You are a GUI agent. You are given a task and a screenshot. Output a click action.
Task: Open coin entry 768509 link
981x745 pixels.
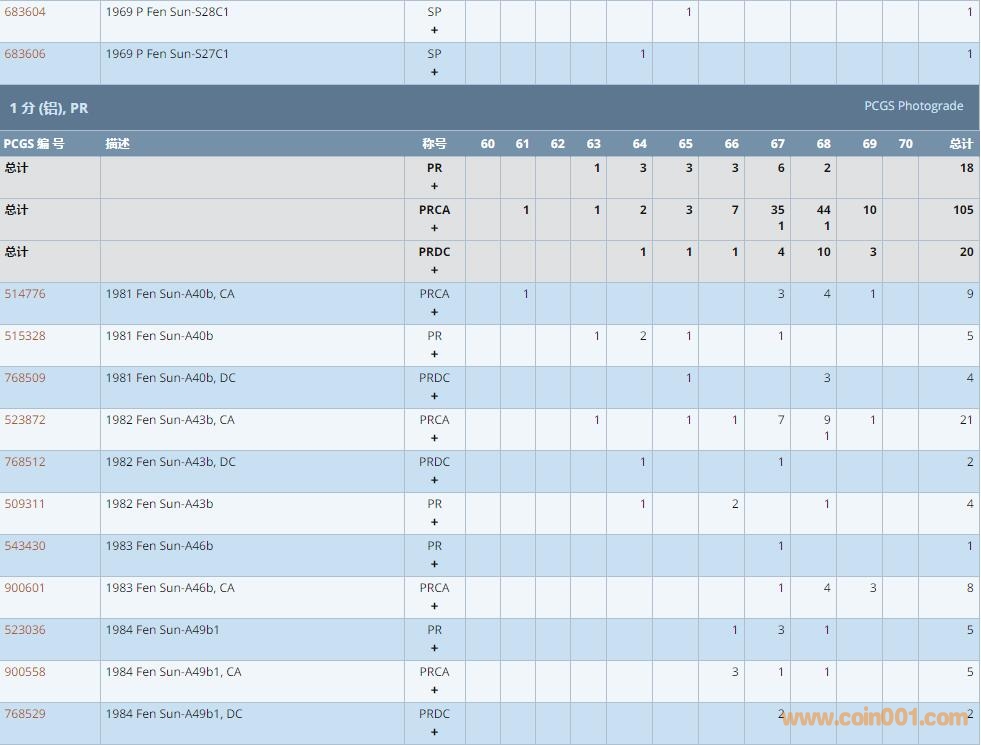pyautogui.click(x=25, y=378)
